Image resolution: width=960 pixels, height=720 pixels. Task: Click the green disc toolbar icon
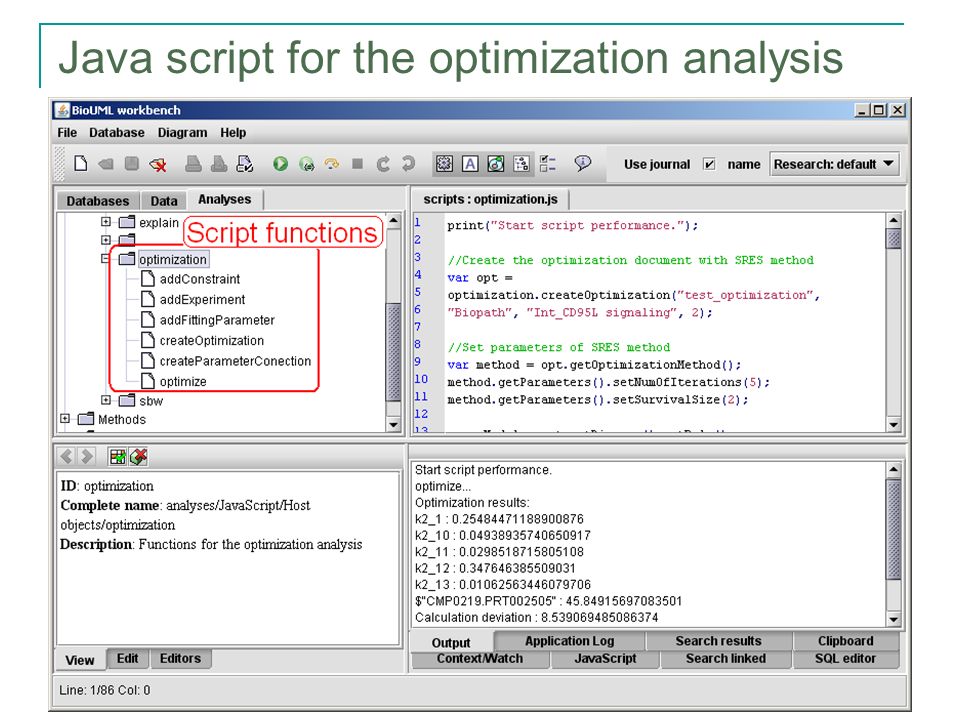click(x=495, y=163)
